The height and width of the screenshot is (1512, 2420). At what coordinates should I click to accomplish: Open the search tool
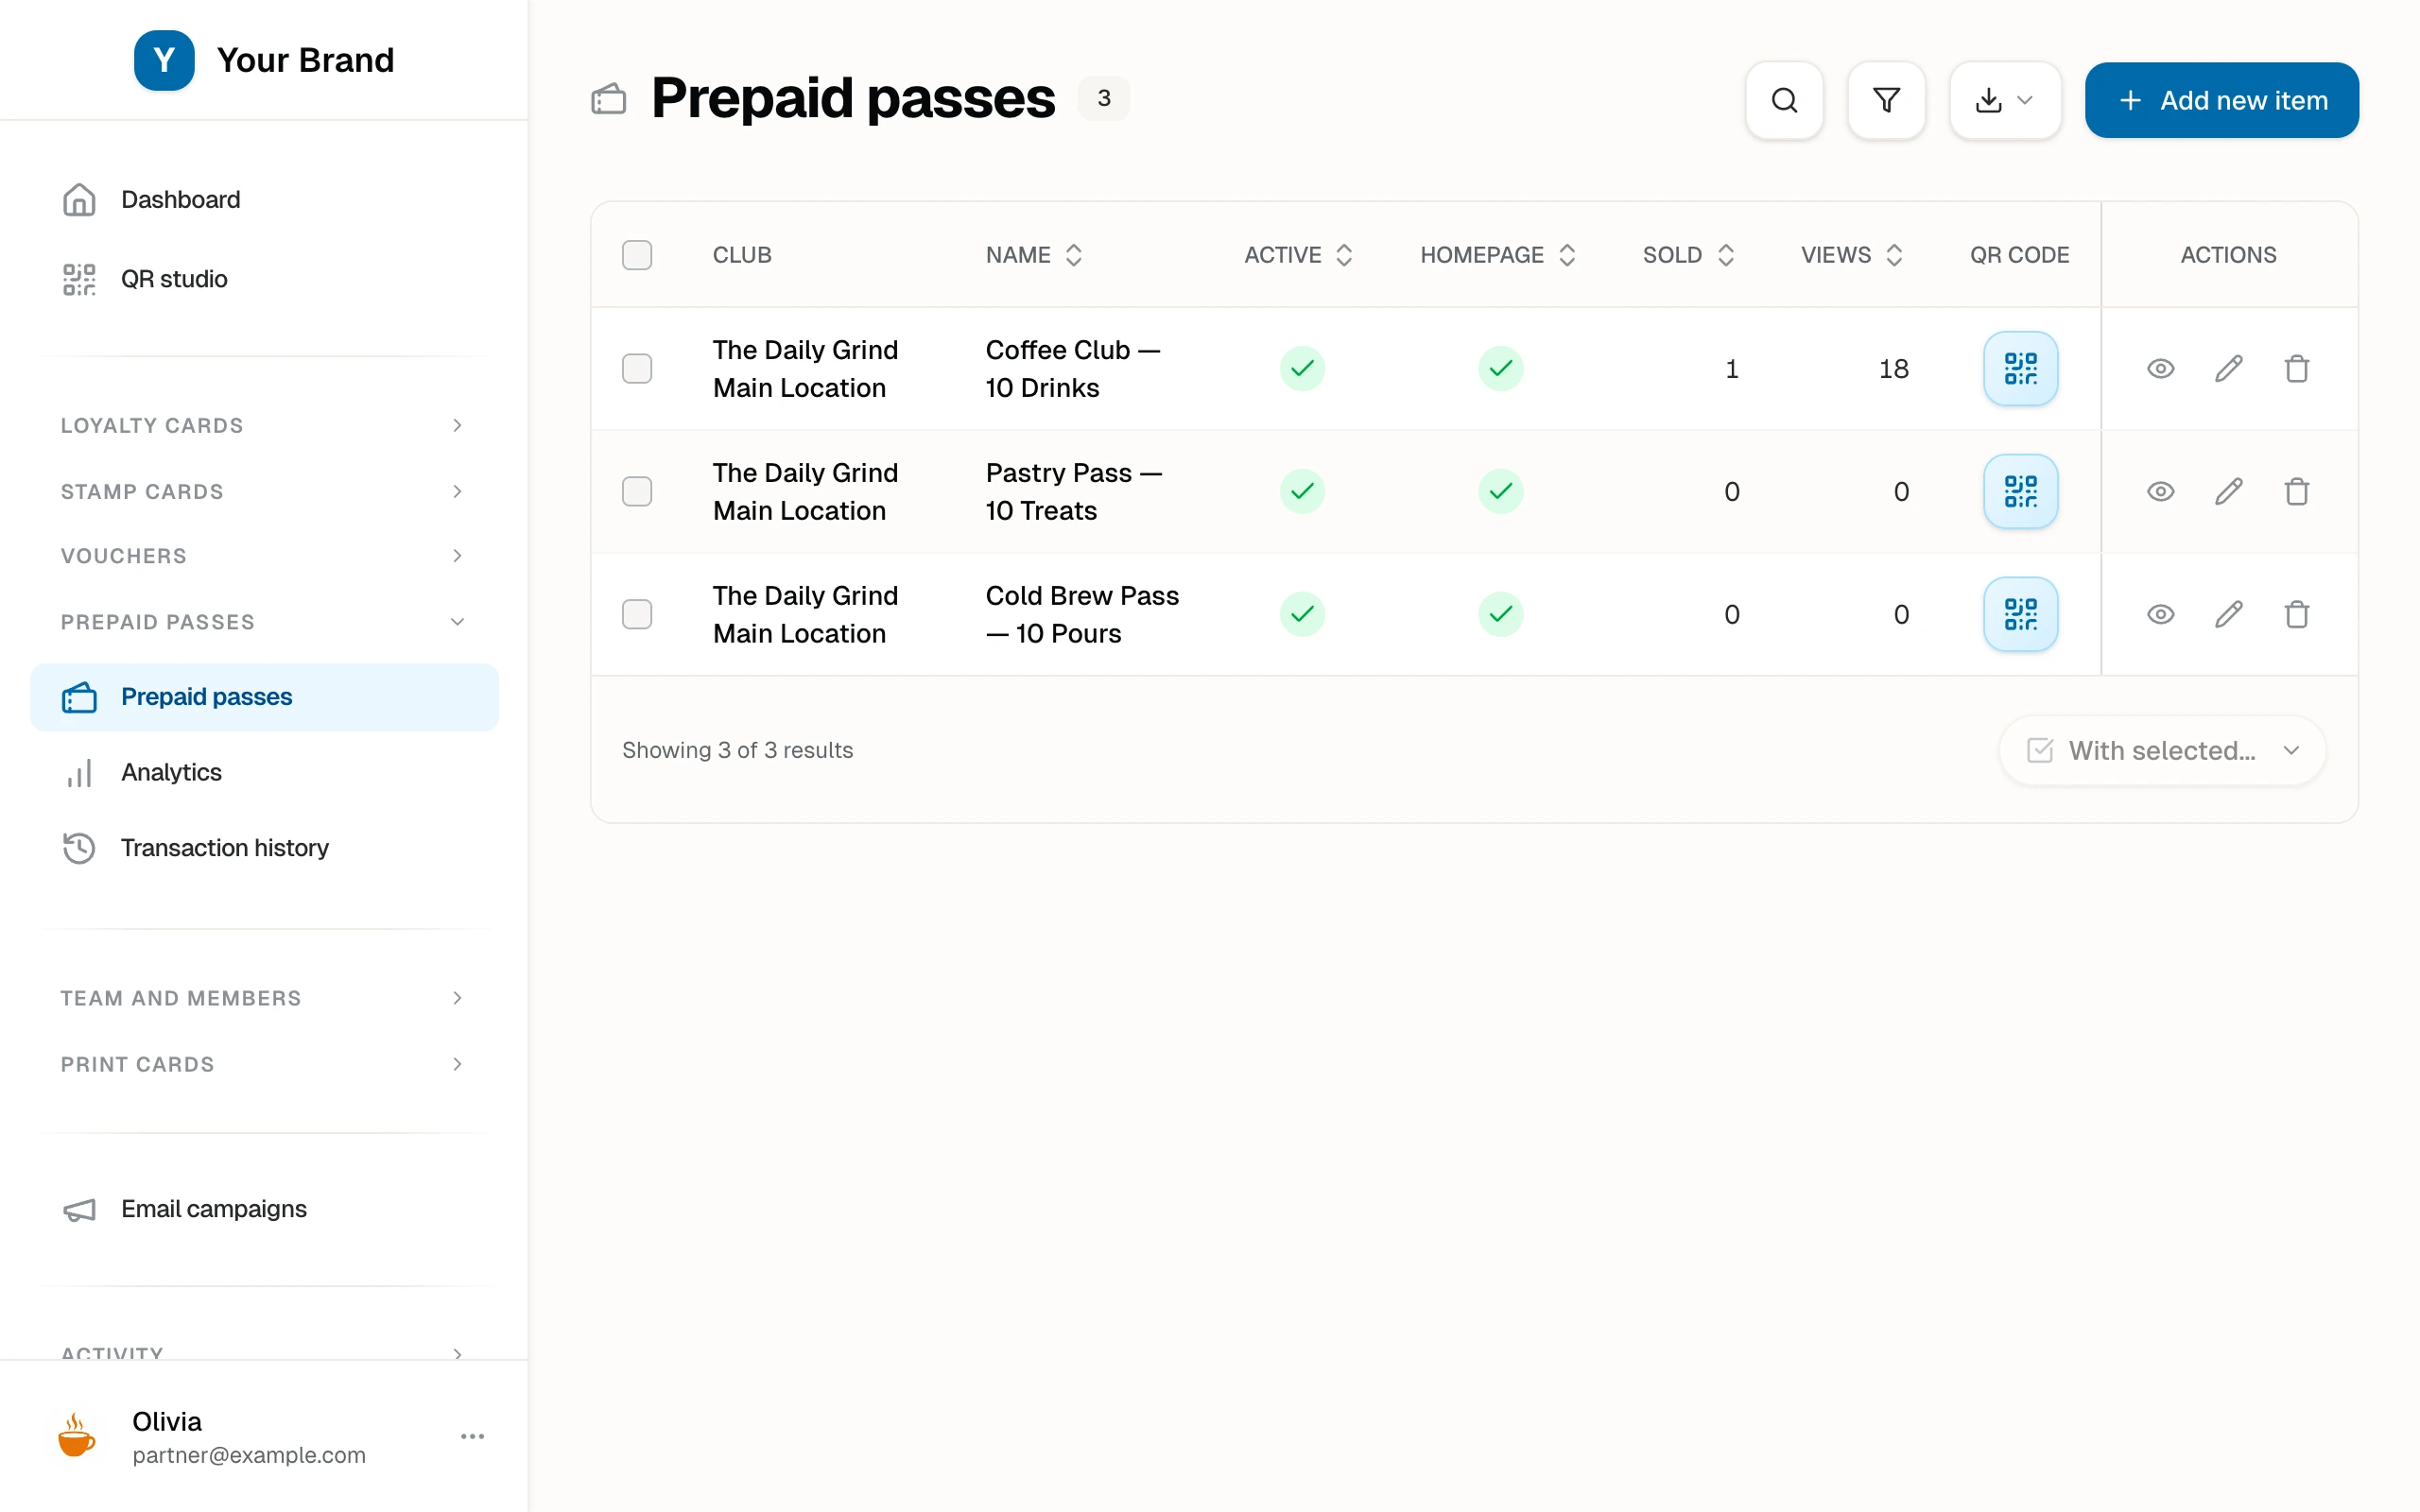pos(1784,100)
